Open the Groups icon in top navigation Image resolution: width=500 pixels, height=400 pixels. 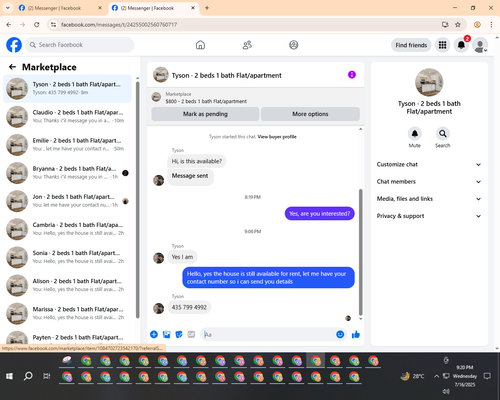(294, 45)
